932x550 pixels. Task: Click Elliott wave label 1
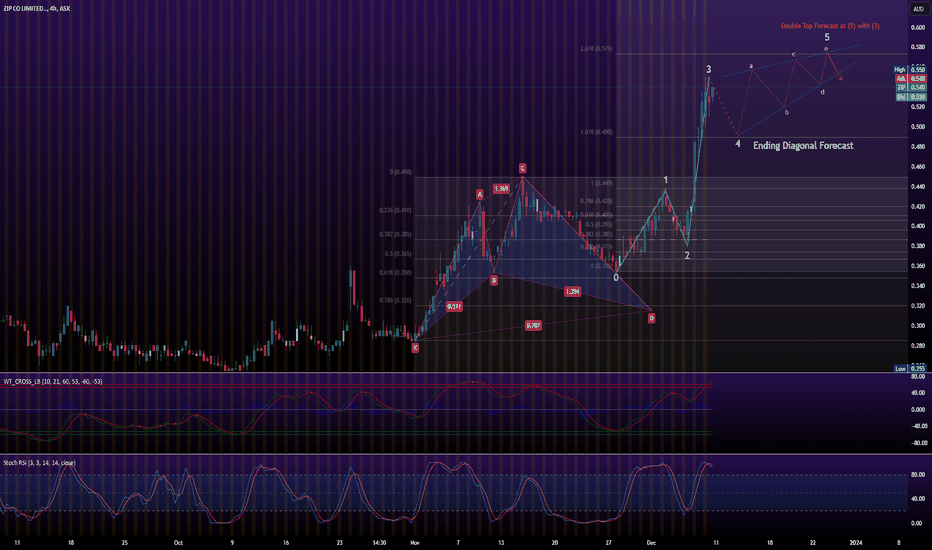[666, 180]
